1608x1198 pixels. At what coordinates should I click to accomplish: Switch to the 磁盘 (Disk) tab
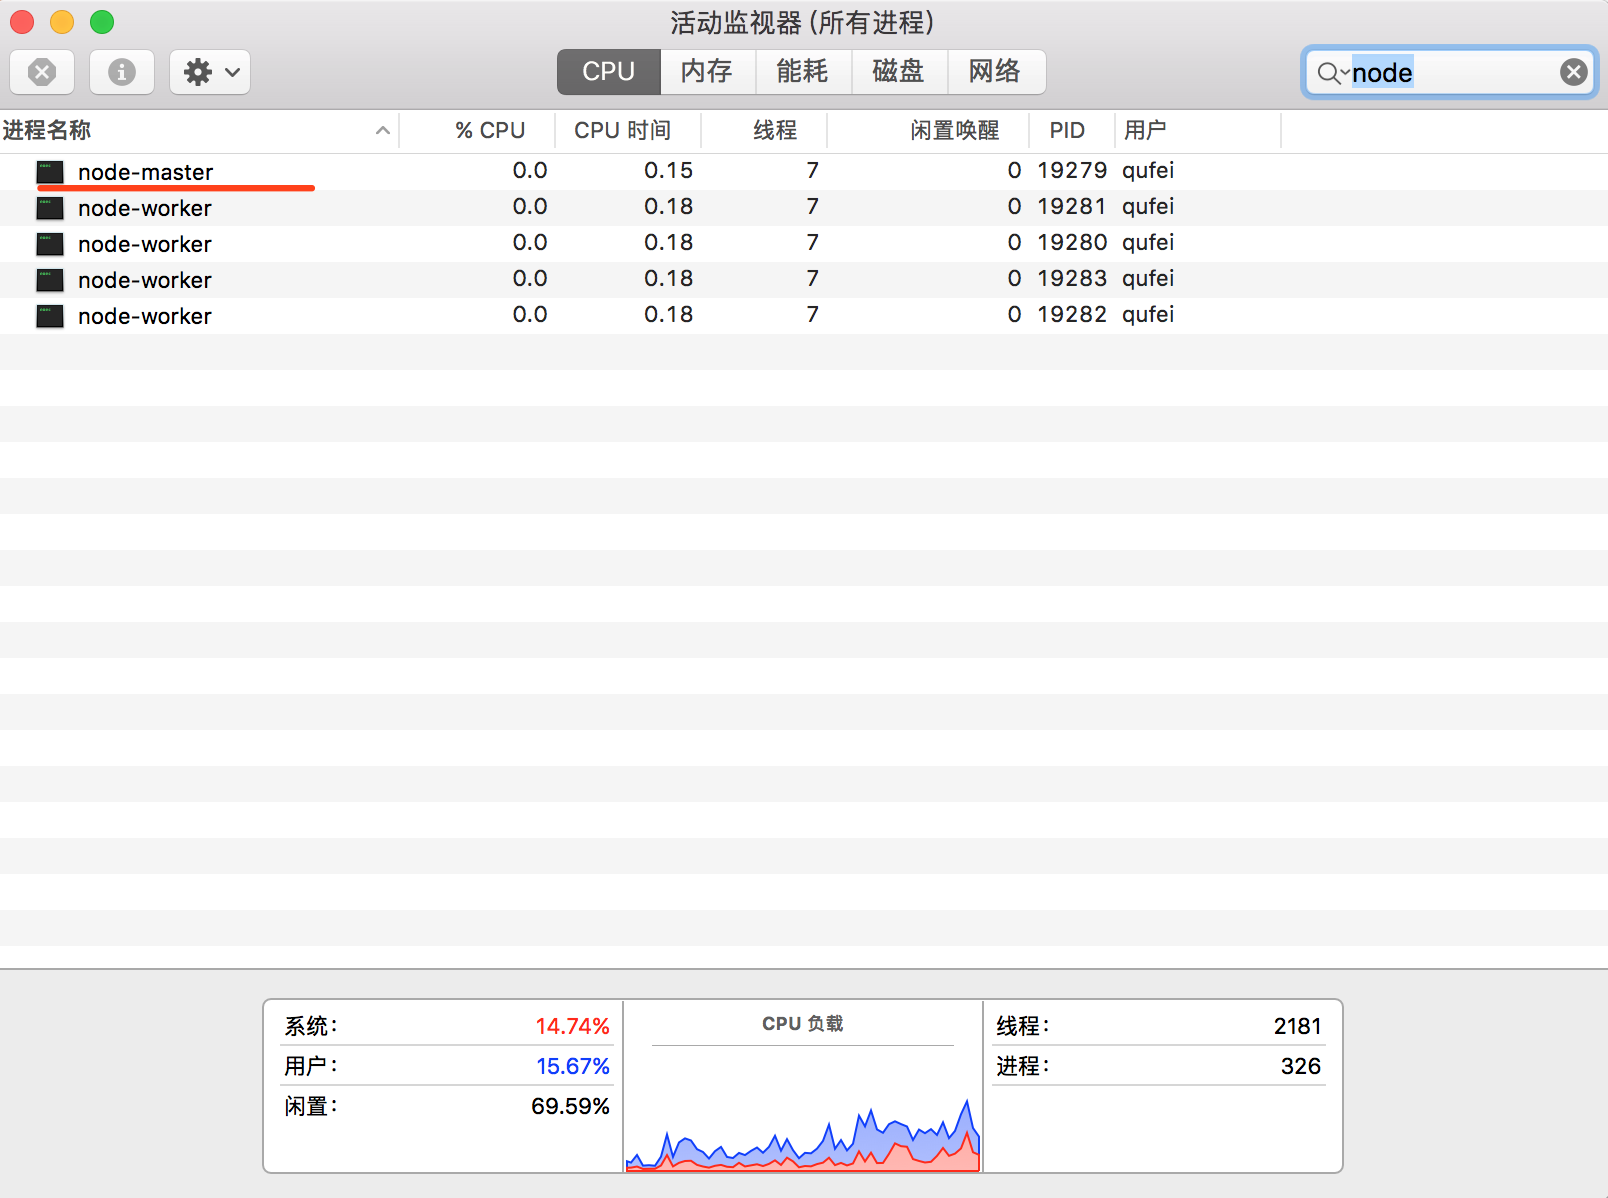898,72
